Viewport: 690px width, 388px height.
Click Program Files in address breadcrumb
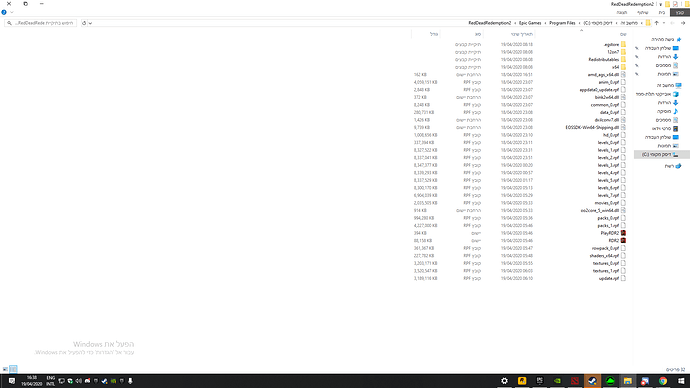pyautogui.click(x=562, y=23)
